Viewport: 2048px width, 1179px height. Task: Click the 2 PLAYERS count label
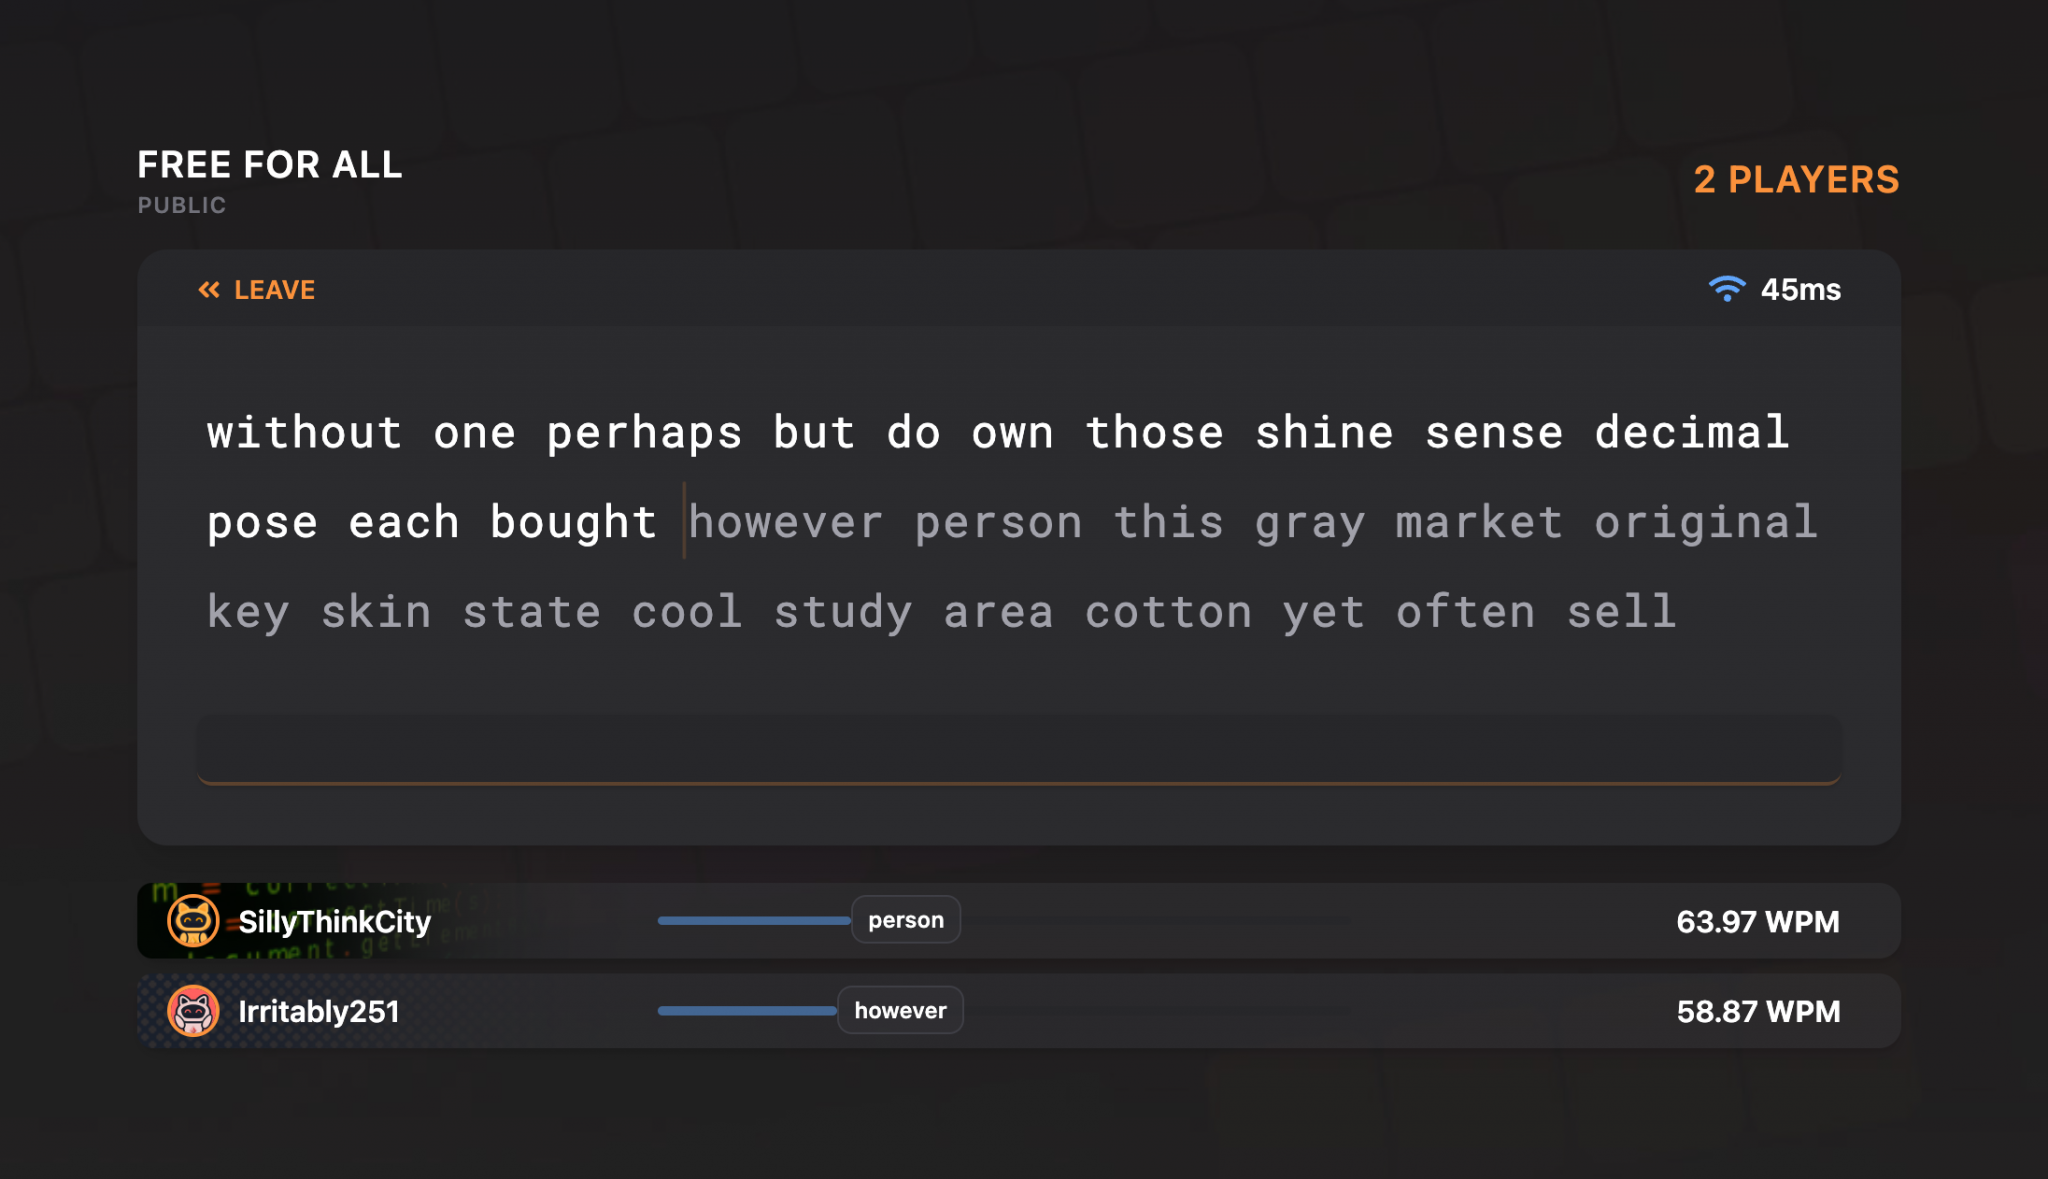tap(1796, 180)
